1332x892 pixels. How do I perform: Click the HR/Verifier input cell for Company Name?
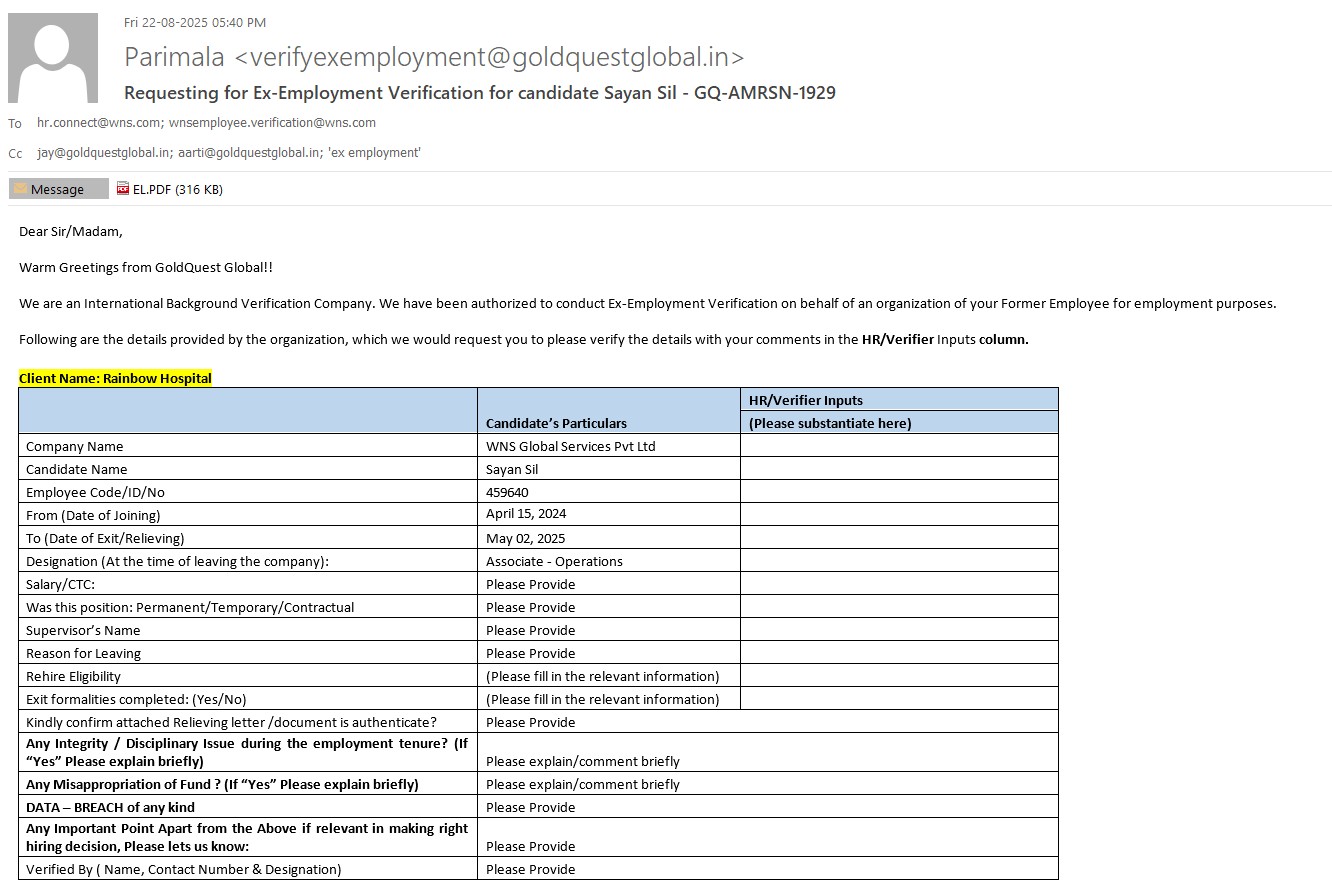pyautogui.click(x=898, y=446)
